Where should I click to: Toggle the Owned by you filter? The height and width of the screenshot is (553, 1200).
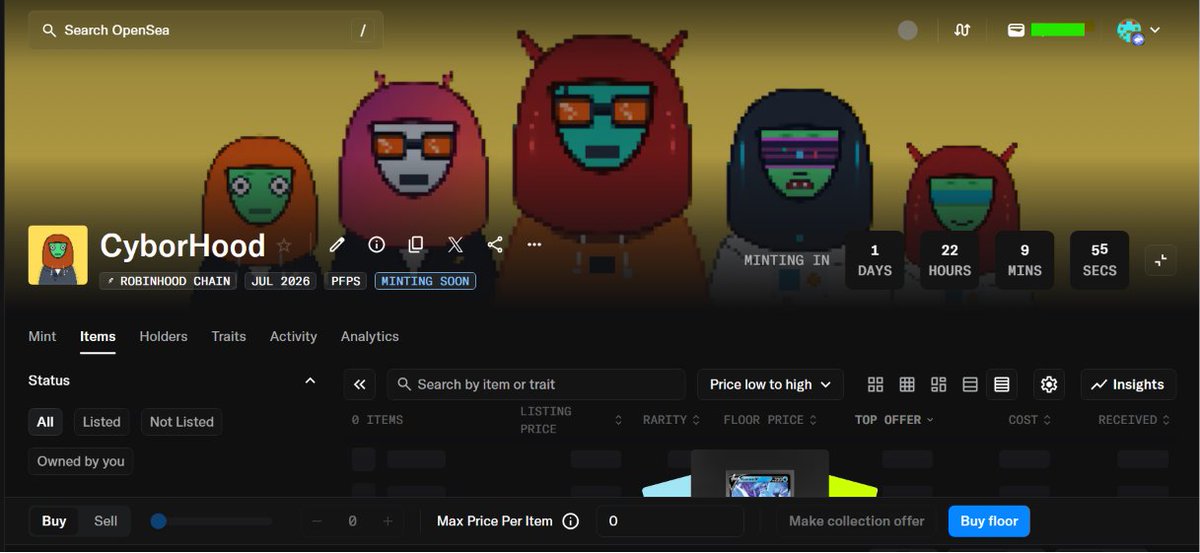81,461
